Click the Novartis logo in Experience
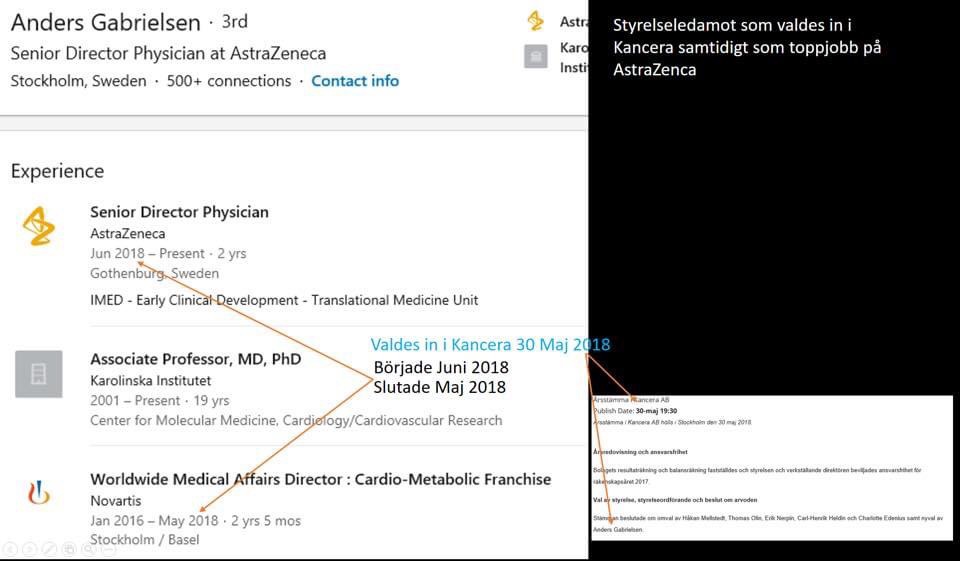 click(x=39, y=492)
